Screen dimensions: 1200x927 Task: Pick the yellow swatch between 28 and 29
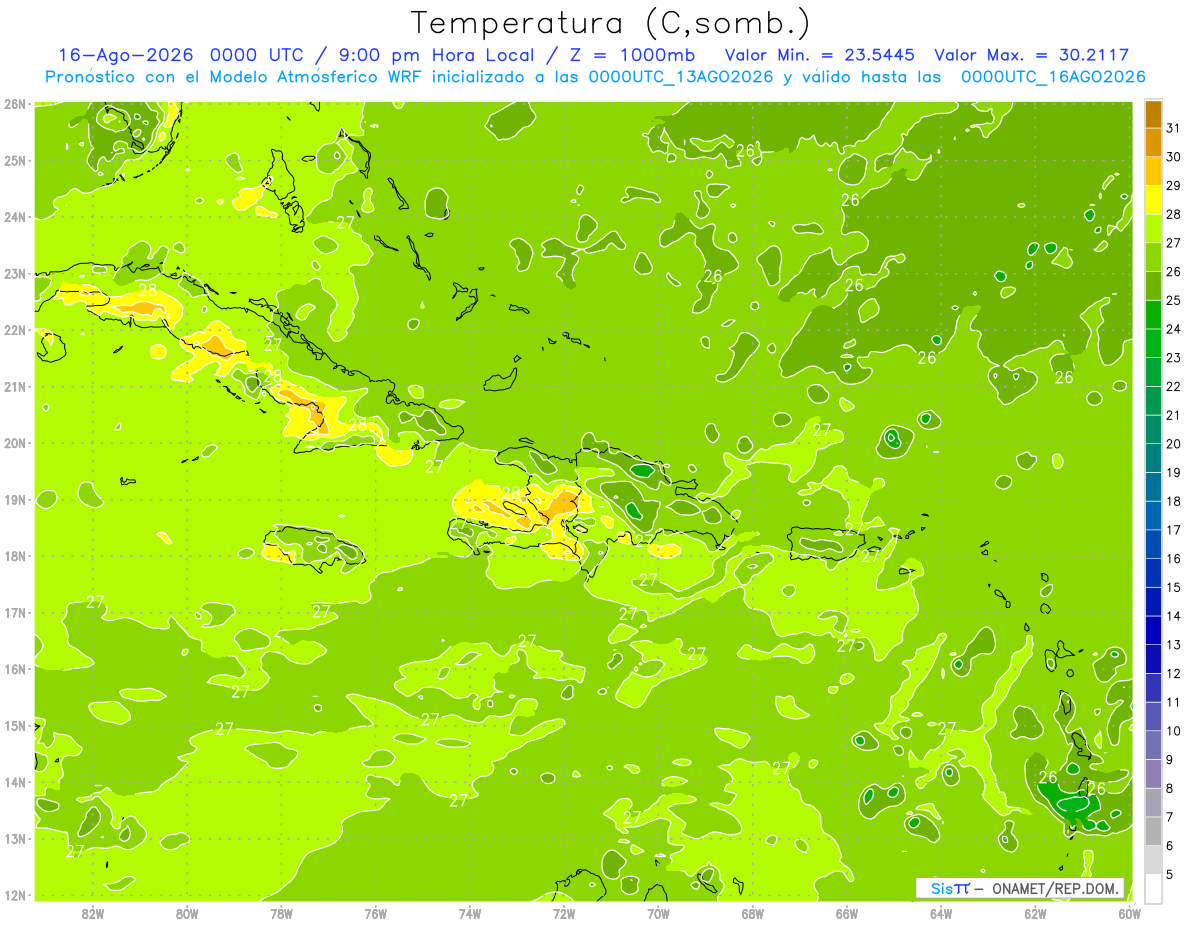[x=1153, y=200]
